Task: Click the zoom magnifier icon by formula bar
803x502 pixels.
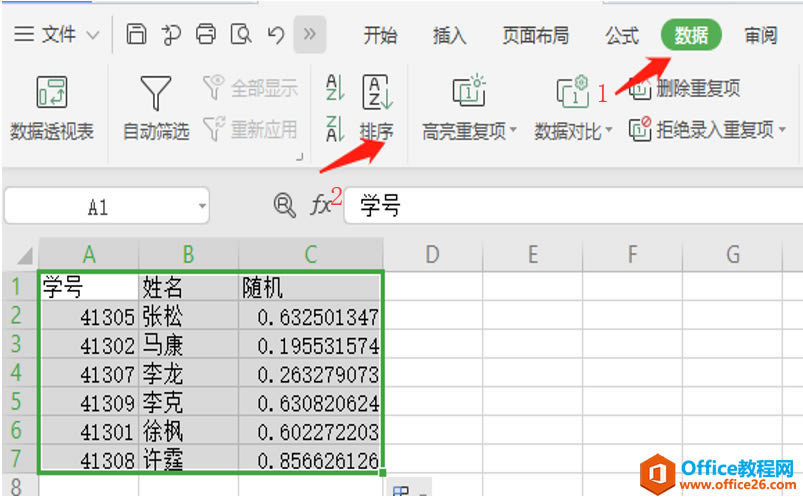Action: pos(284,205)
